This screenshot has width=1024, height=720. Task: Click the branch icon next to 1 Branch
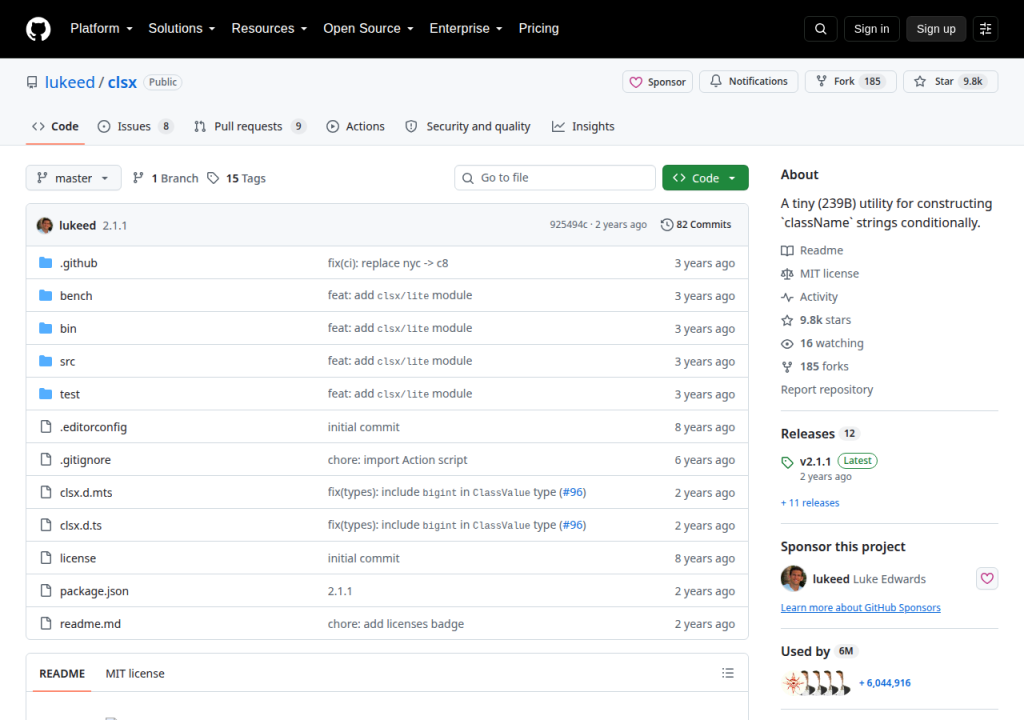click(138, 178)
